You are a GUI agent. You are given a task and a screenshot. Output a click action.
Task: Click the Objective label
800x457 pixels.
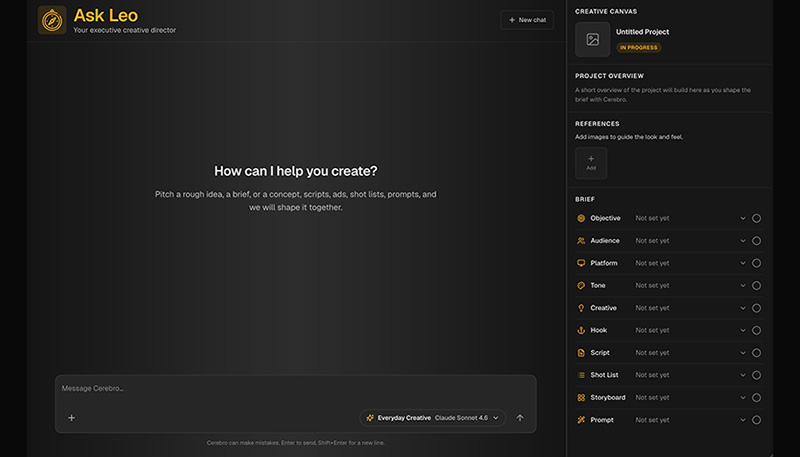[606, 218]
